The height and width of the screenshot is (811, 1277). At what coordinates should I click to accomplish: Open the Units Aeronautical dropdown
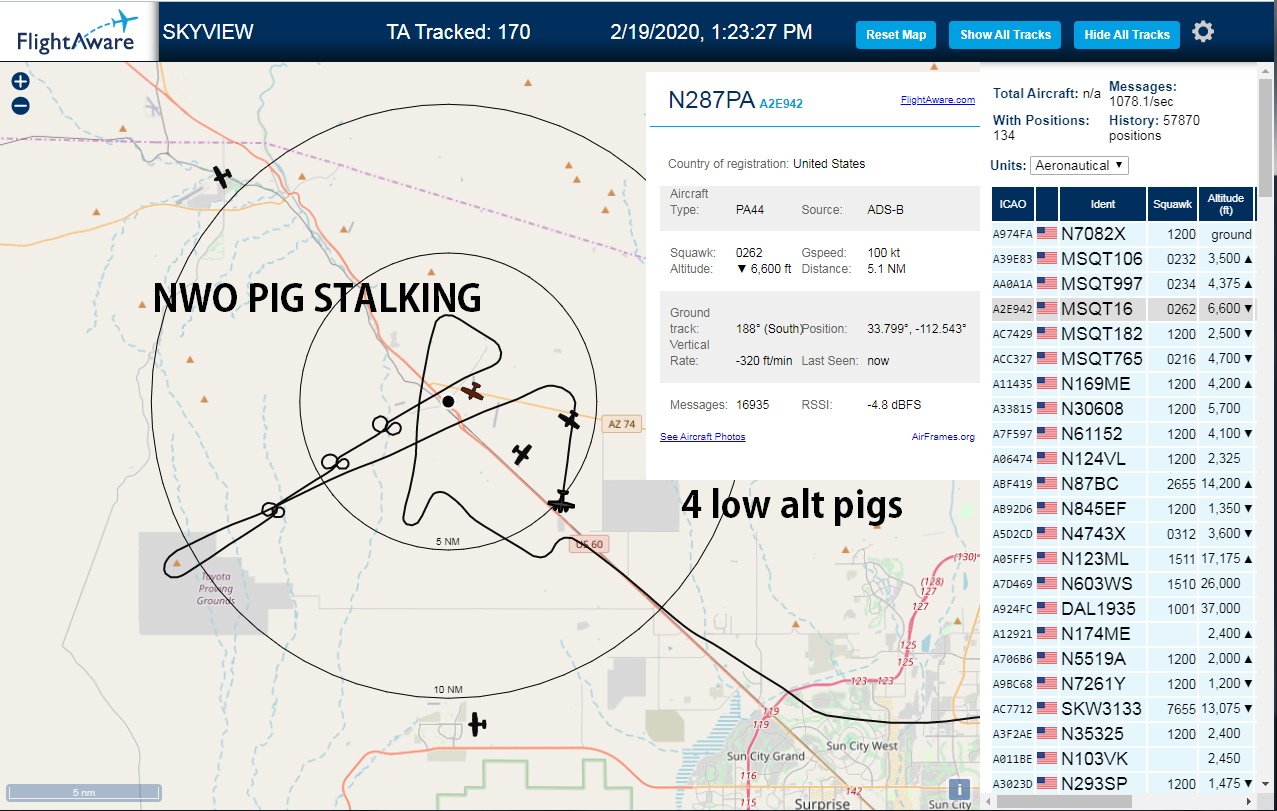[1079, 165]
